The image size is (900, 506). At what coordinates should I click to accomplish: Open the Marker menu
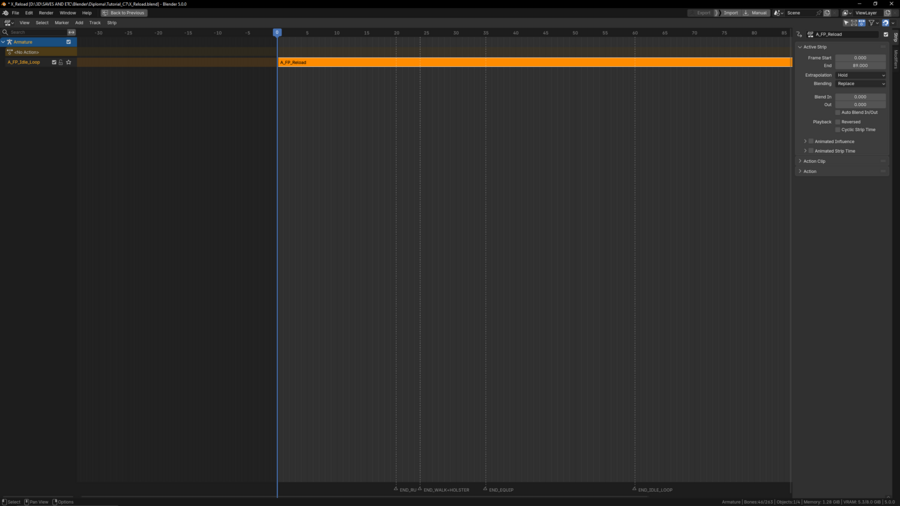point(61,23)
